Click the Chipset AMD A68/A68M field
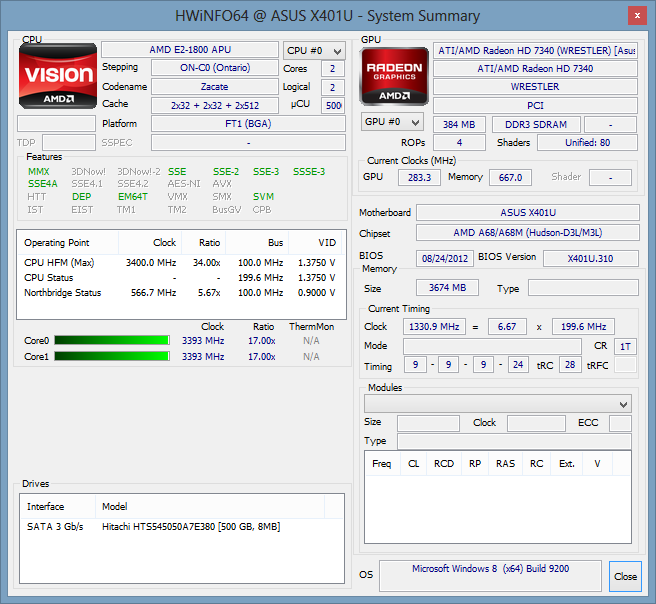 (x=528, y=233)
